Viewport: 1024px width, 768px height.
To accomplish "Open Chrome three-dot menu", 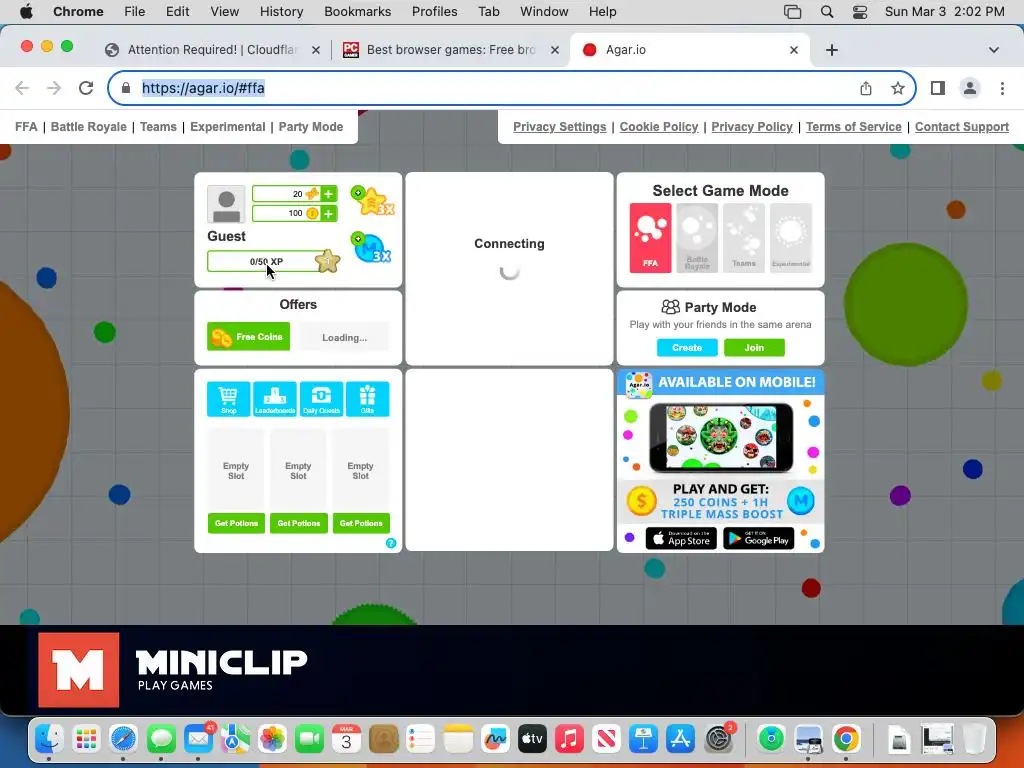I will (x=1002, y=88).
